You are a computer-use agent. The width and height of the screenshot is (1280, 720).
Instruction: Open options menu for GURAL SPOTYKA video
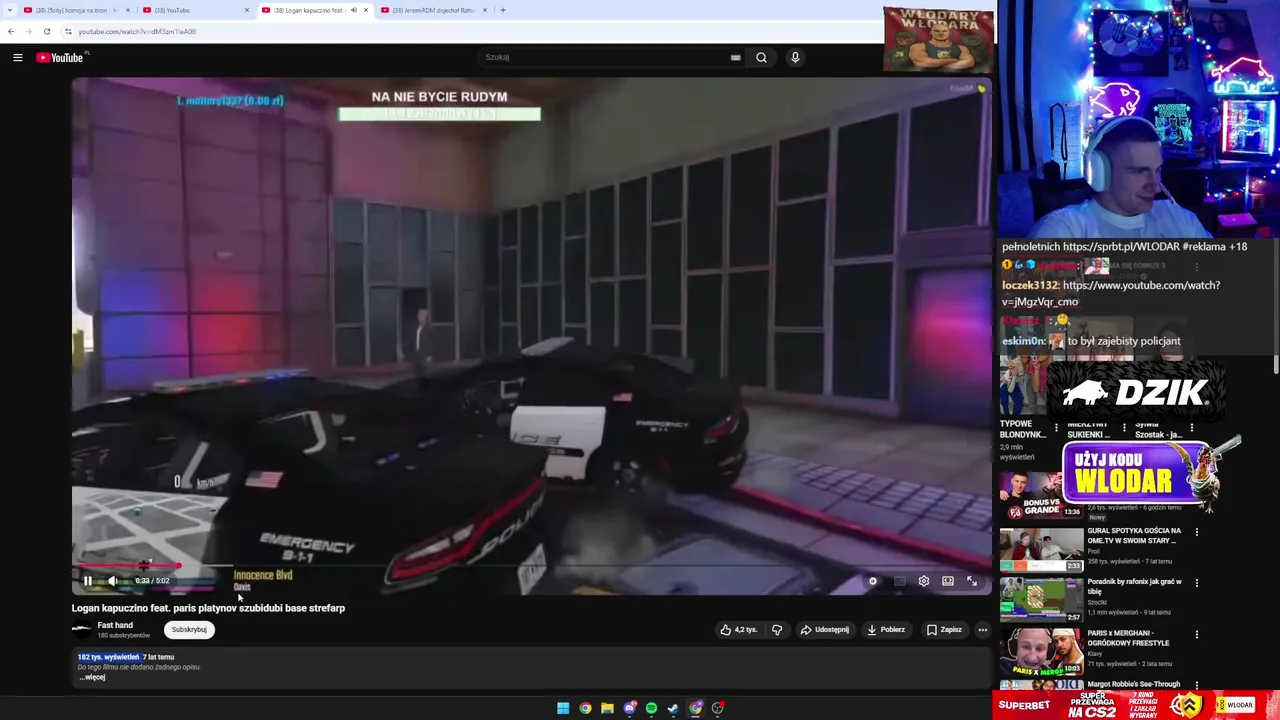[x=1196, y=532]
